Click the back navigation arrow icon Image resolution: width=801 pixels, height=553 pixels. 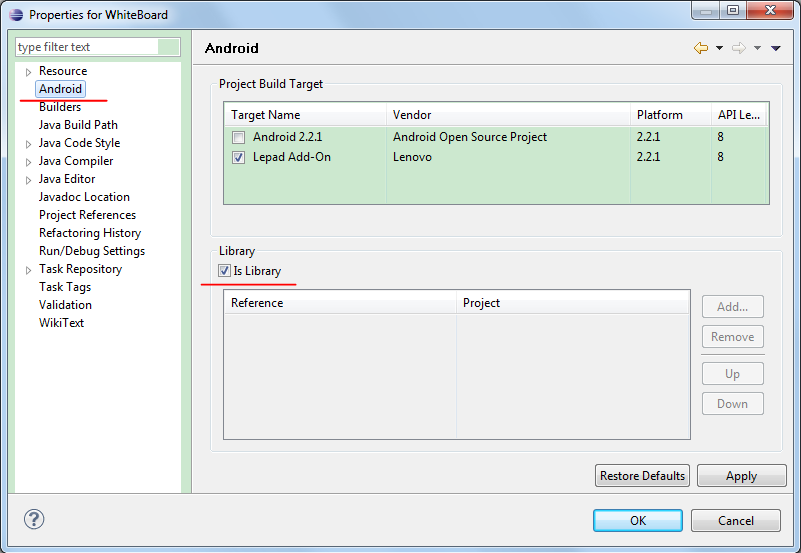pyautogui.click(x=701, y=48)
